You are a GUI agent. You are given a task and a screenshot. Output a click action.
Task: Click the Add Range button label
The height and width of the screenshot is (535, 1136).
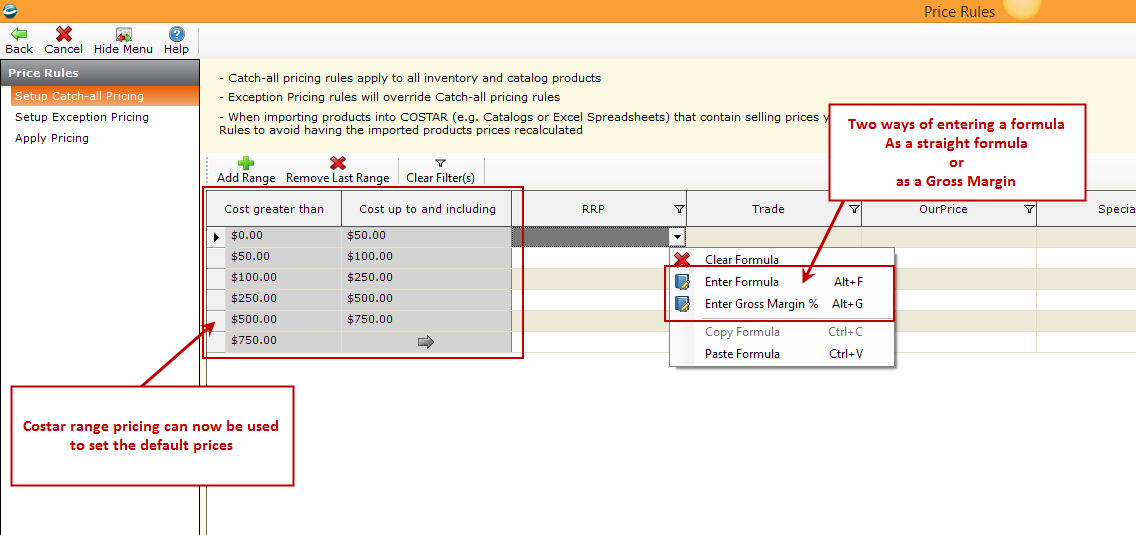tap(246, 178)
